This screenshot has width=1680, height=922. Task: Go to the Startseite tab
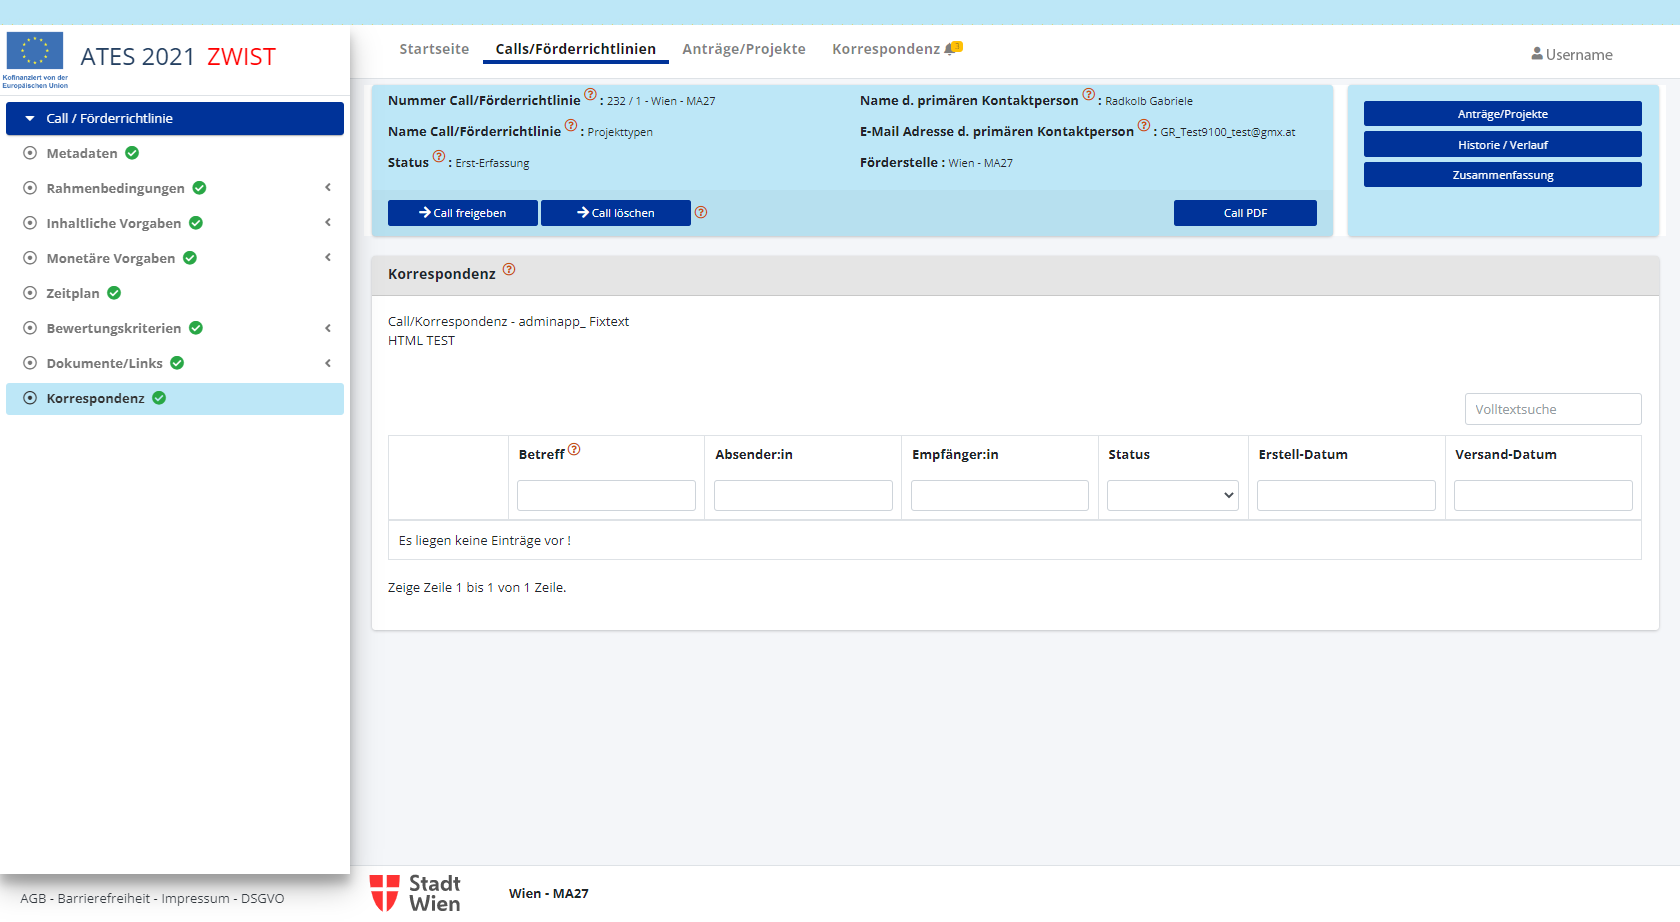click(434, 49)
